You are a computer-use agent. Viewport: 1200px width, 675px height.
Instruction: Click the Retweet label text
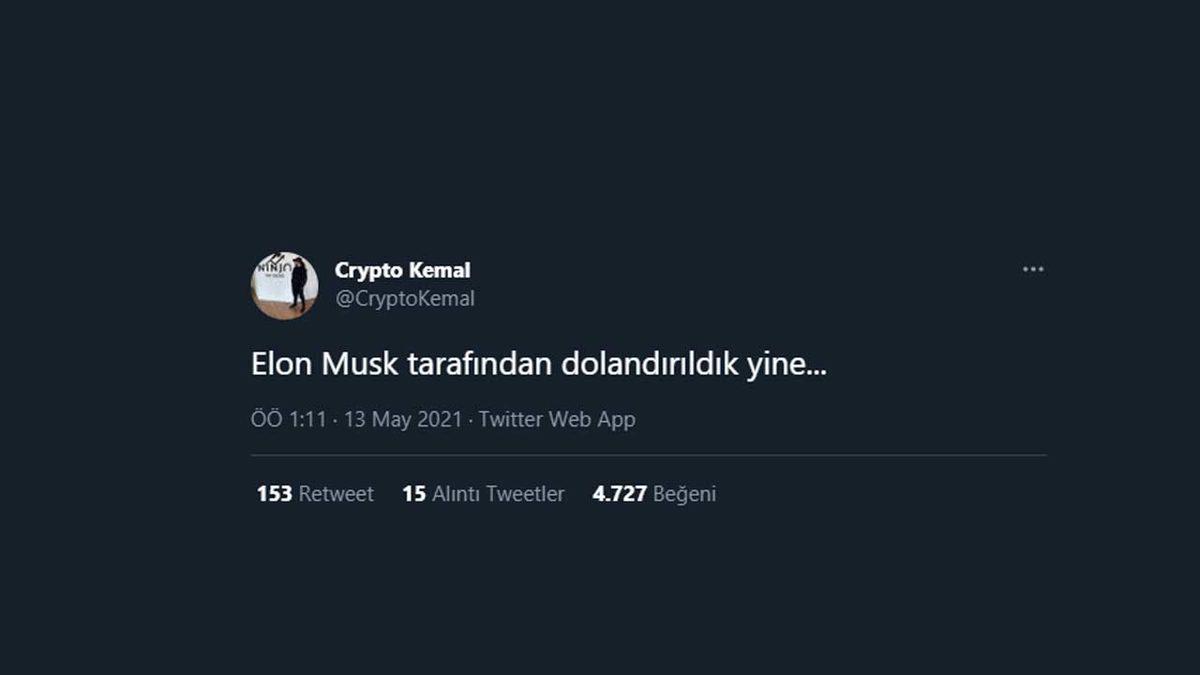point(335,493)
